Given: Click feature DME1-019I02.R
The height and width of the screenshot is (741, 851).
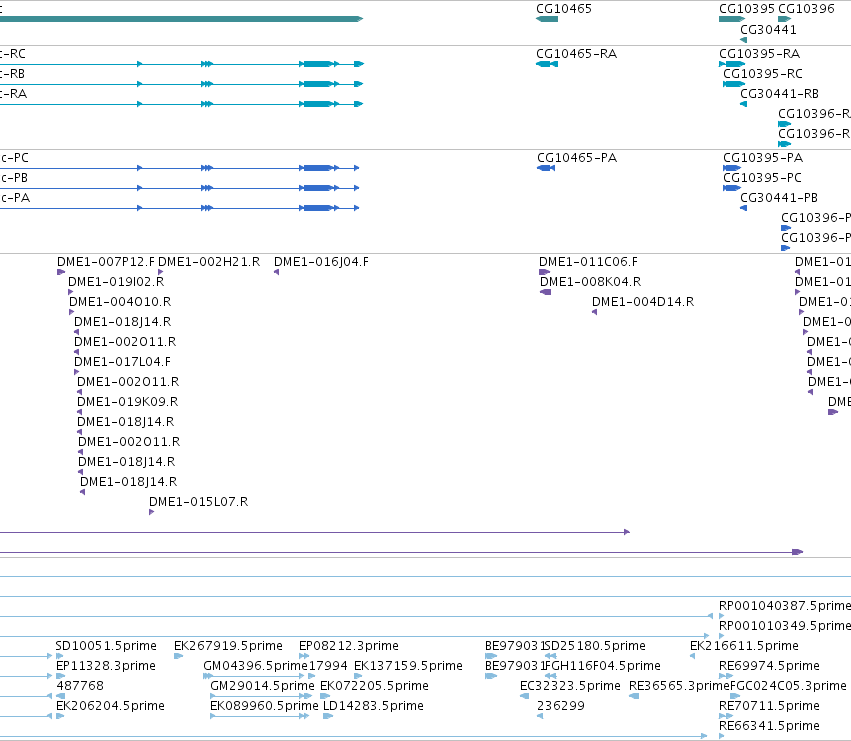Looking at the screenshot, I should pyautogui.click(x=116, y=282).
